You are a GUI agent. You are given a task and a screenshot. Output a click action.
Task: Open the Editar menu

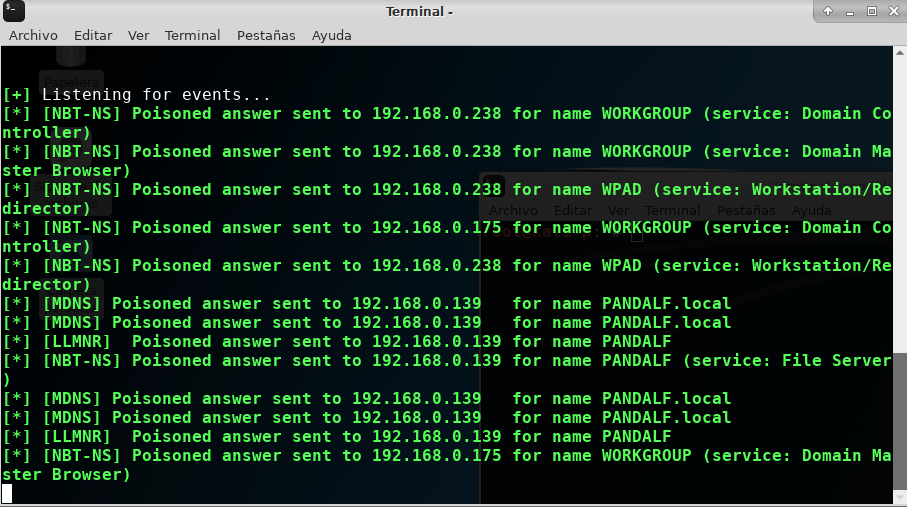pyautogui.click(x=93, y=35)
